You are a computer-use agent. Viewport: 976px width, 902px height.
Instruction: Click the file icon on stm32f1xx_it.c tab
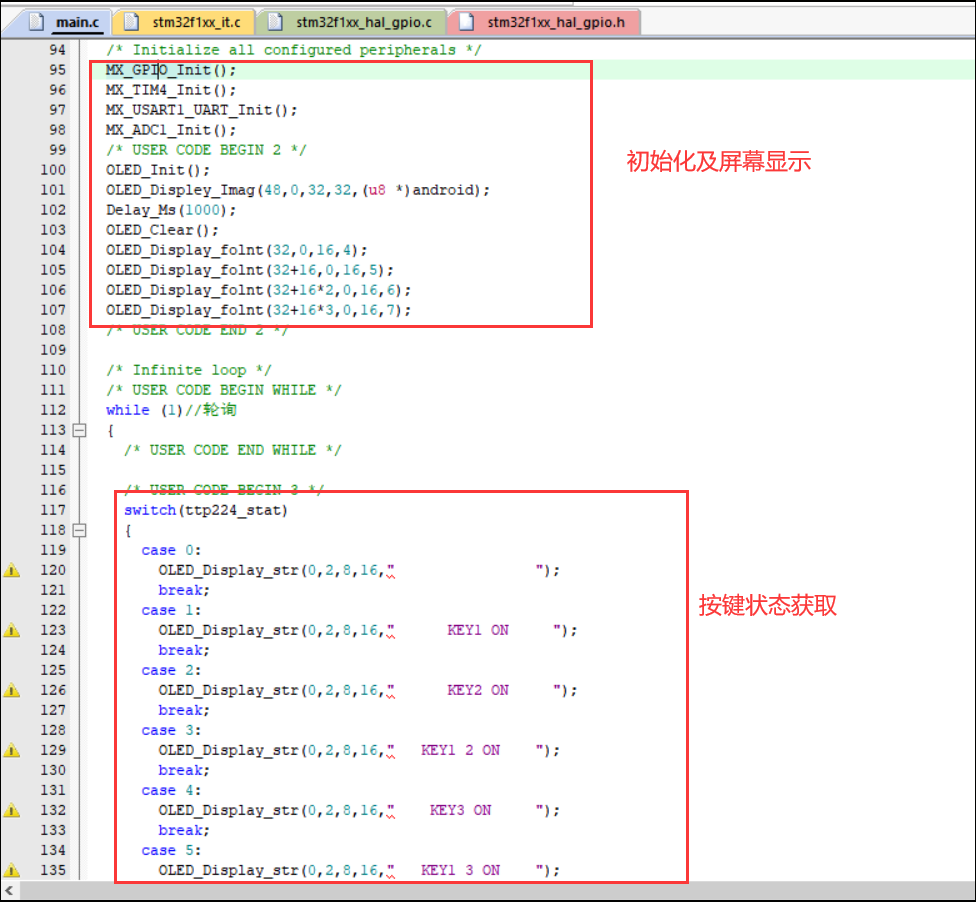click(x=131, y=22)
